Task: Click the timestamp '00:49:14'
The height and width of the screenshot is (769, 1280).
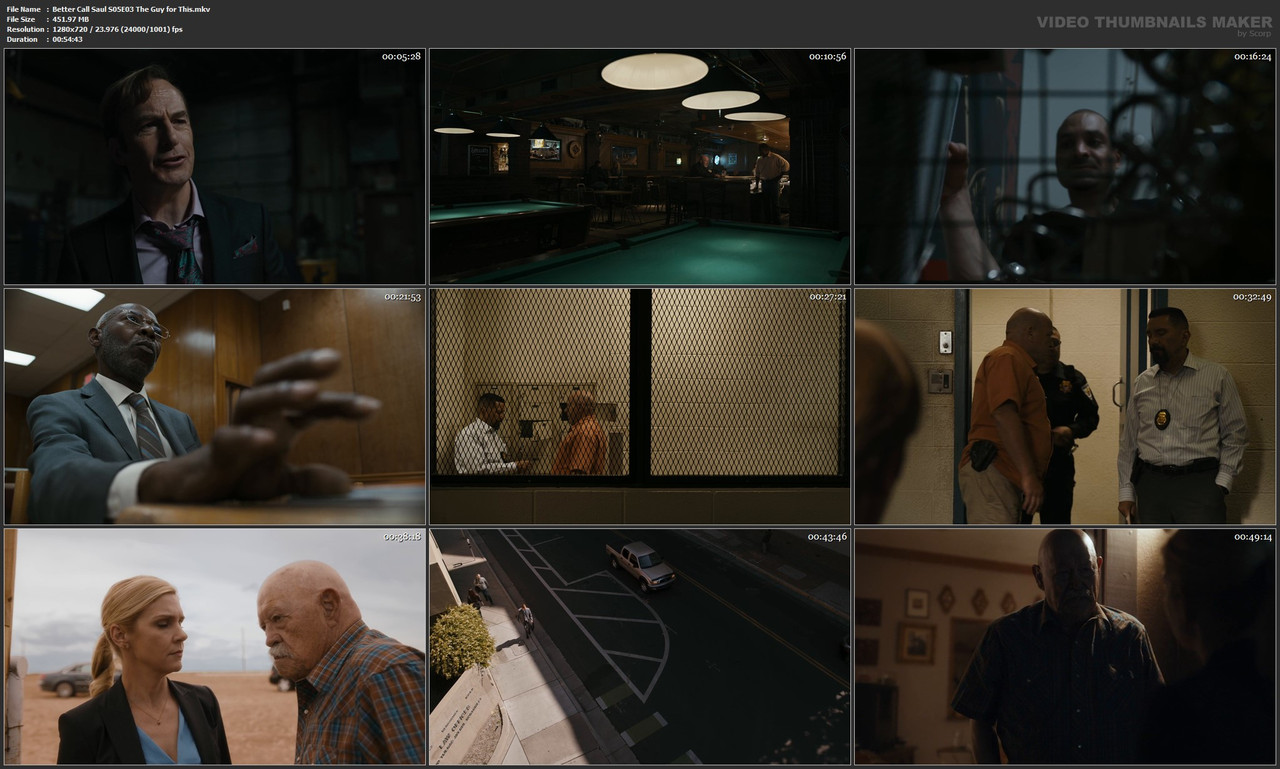Action: point(1252,536)
